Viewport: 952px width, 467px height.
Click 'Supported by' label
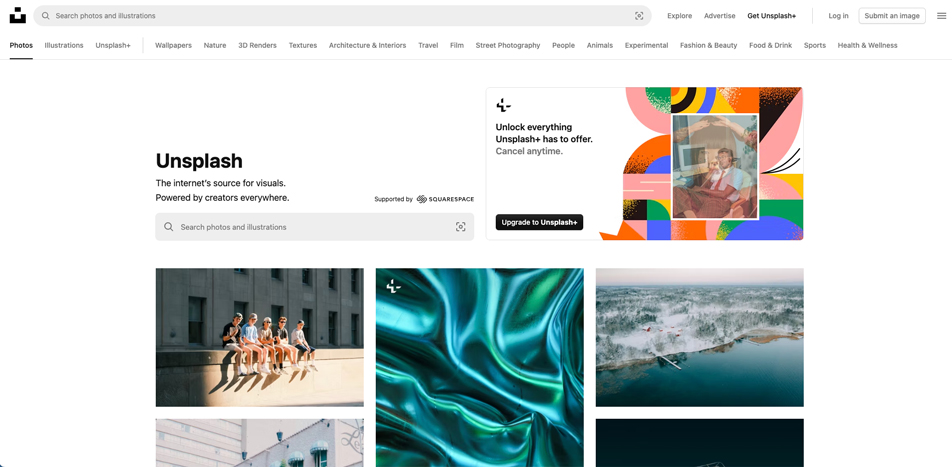393,199
